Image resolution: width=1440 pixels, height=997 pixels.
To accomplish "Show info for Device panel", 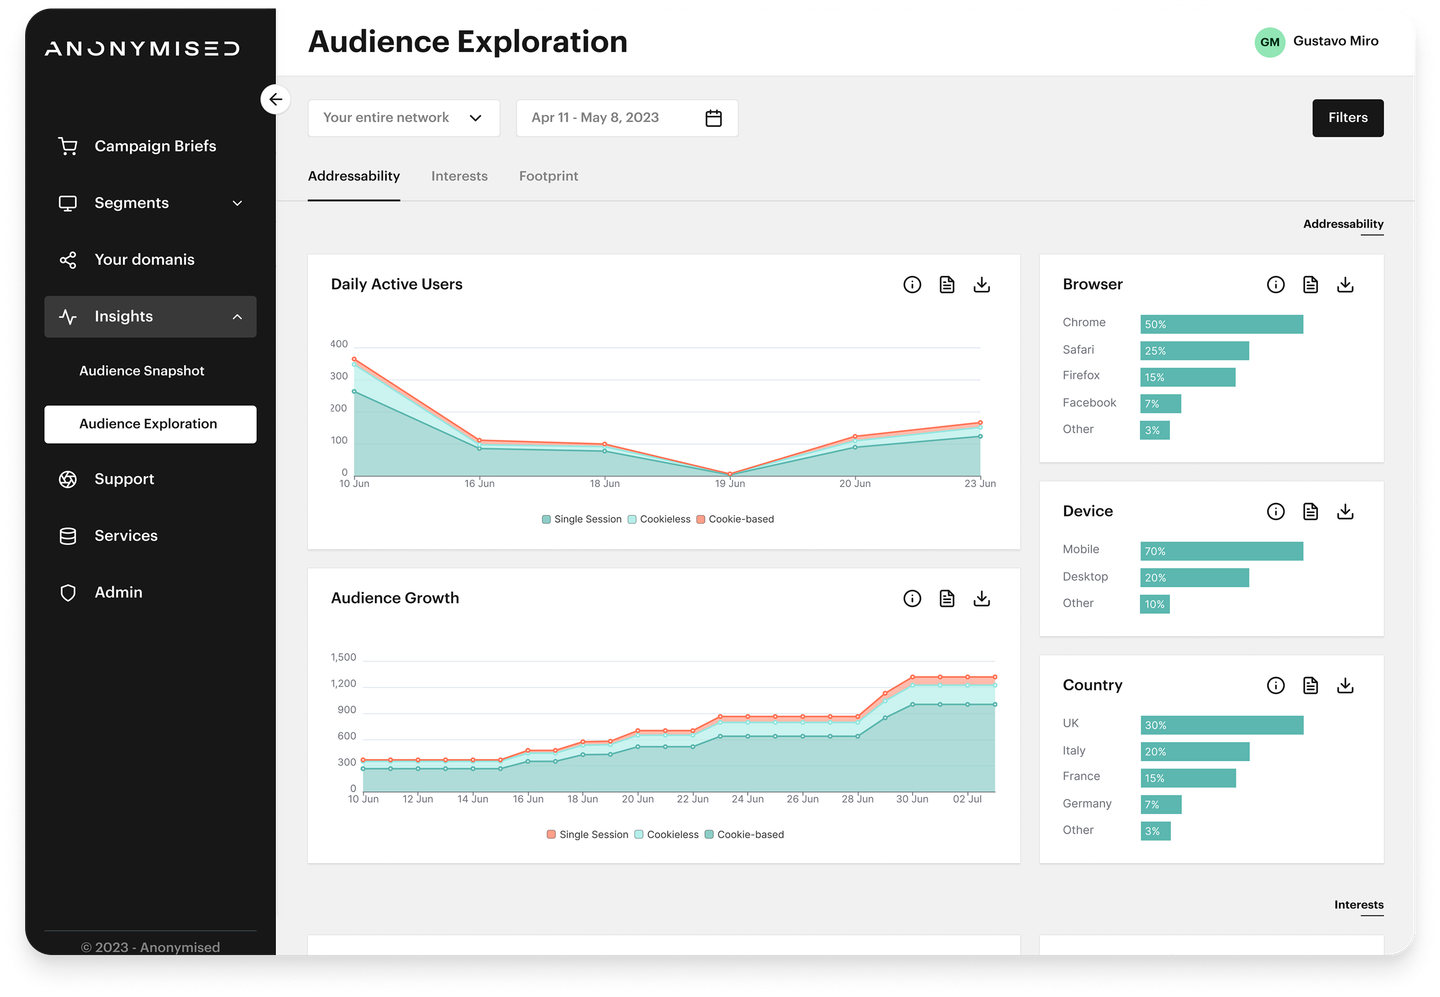I will coord(1276,512).
